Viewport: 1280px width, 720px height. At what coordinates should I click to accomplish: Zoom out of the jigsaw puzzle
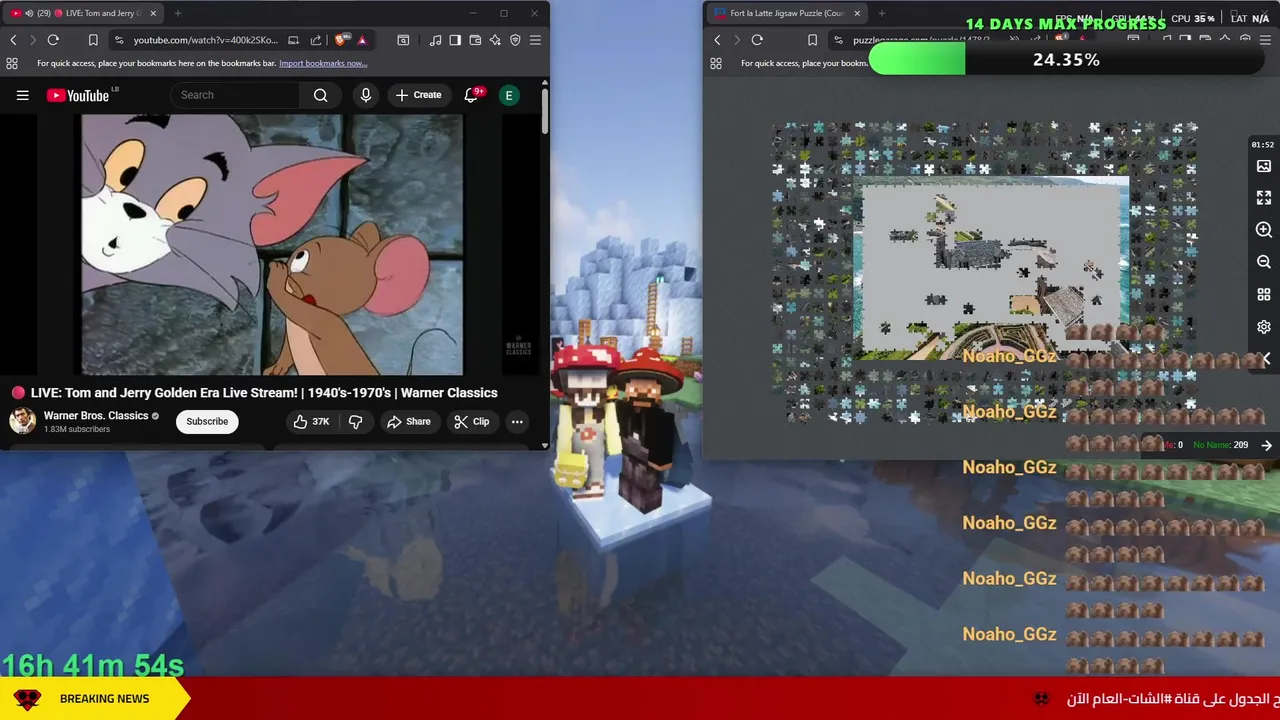[1264, 262]
